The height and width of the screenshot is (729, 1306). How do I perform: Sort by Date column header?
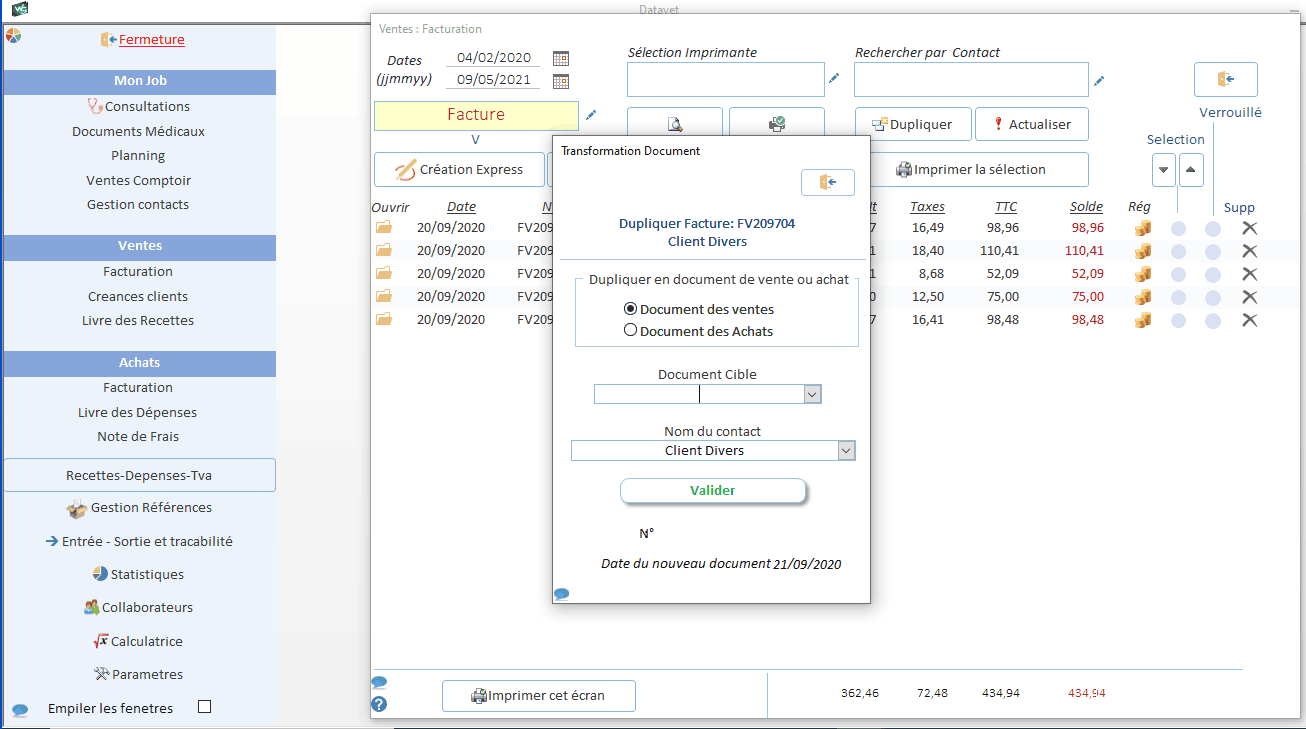pos(461,207)
